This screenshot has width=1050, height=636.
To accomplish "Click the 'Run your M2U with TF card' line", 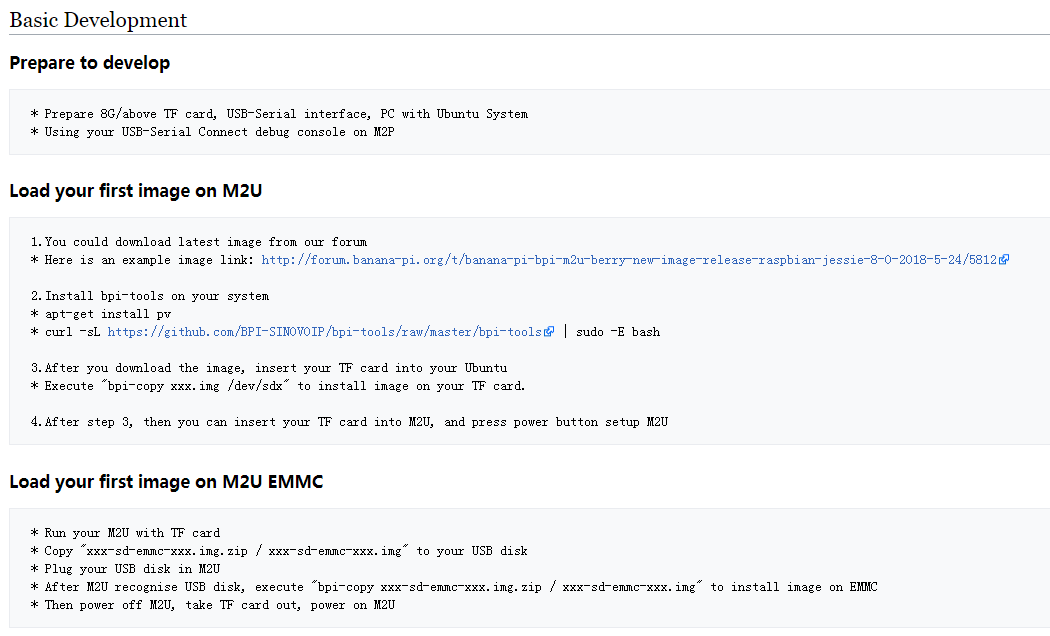I will pyautogui.click(x=126, y=533).
